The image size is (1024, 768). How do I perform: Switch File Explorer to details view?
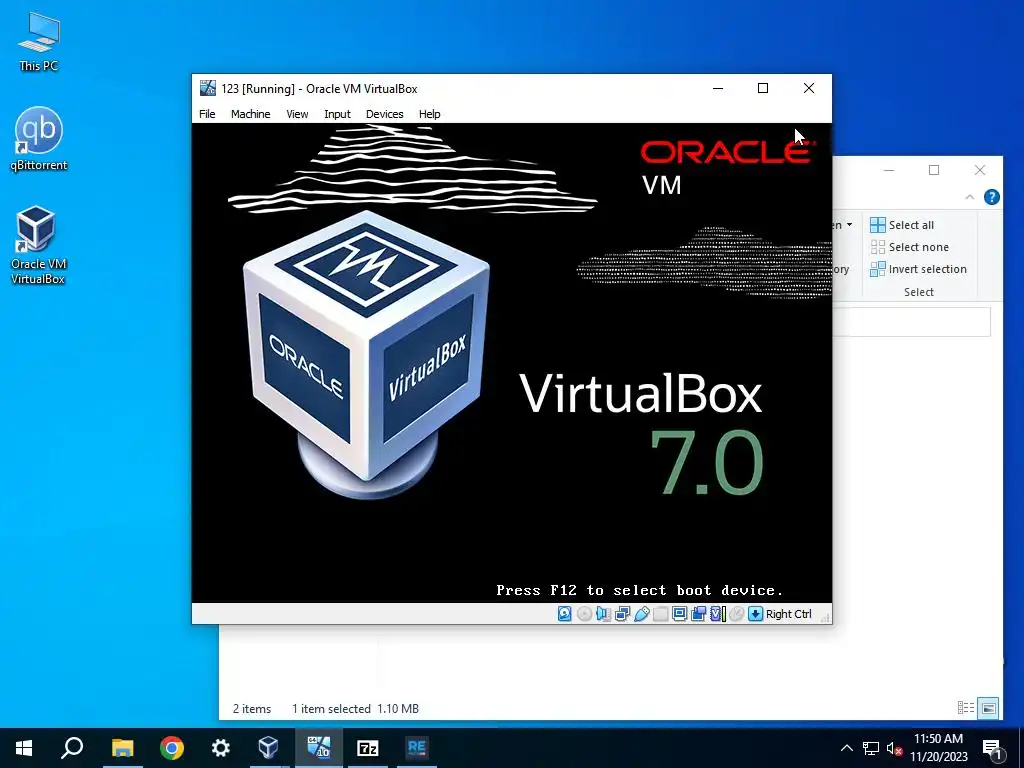pos(966,708)
